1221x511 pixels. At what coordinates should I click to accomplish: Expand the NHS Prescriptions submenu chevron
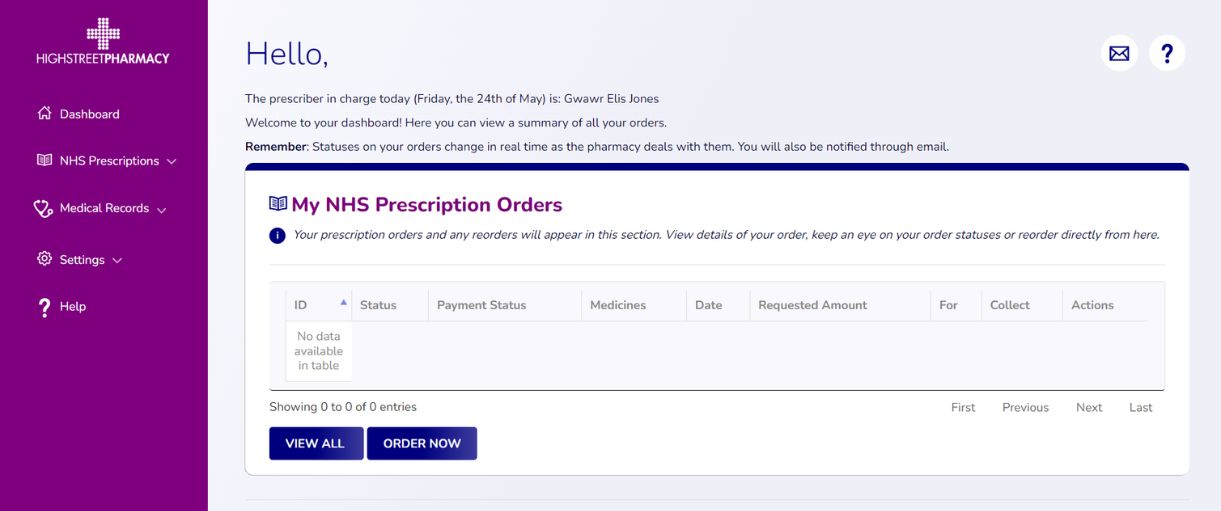tap(172, 161)
